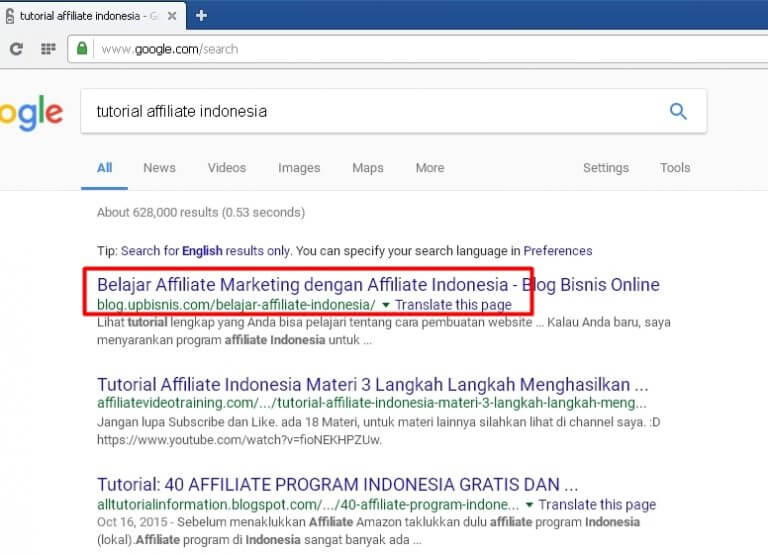Select the tutorial affiliate indonesia browser tab
768x555 pixels.
pos(92,16)
